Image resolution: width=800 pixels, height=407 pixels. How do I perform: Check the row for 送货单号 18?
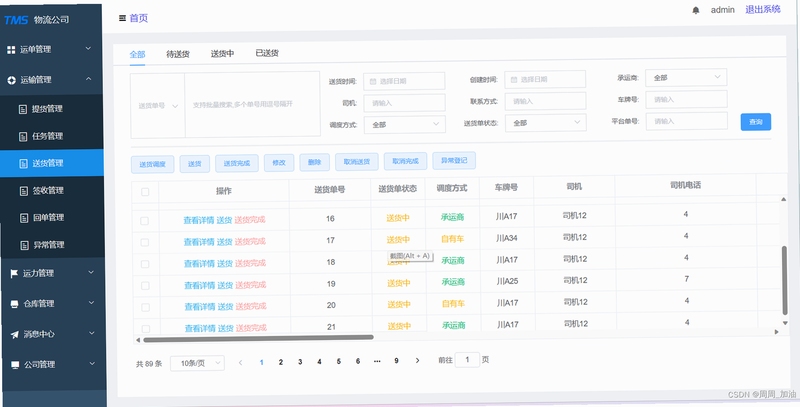click(x=145, y=264)
